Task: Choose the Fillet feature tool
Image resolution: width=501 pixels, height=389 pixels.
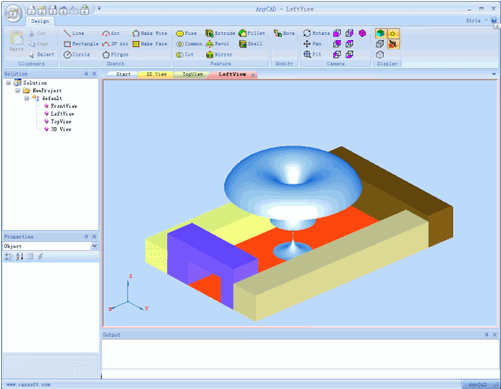Action: (252, 33)
